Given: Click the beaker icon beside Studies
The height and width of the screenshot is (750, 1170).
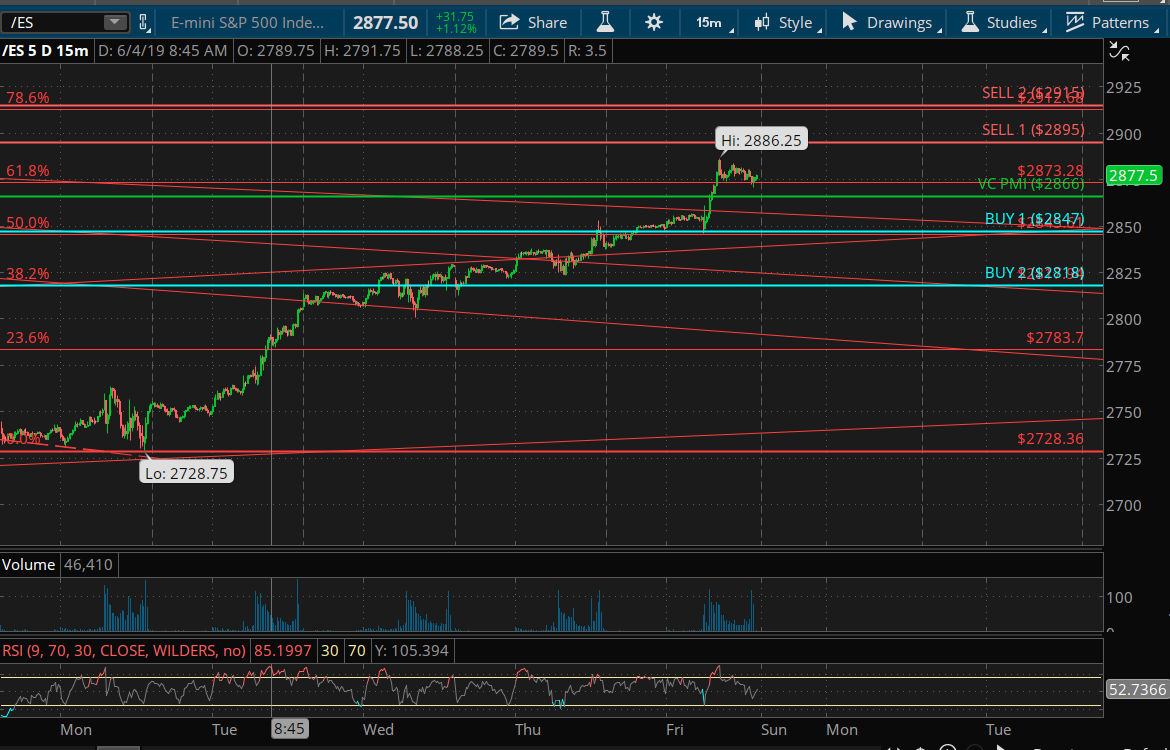Looking at the screenshot, I should (x=969, y=22).
